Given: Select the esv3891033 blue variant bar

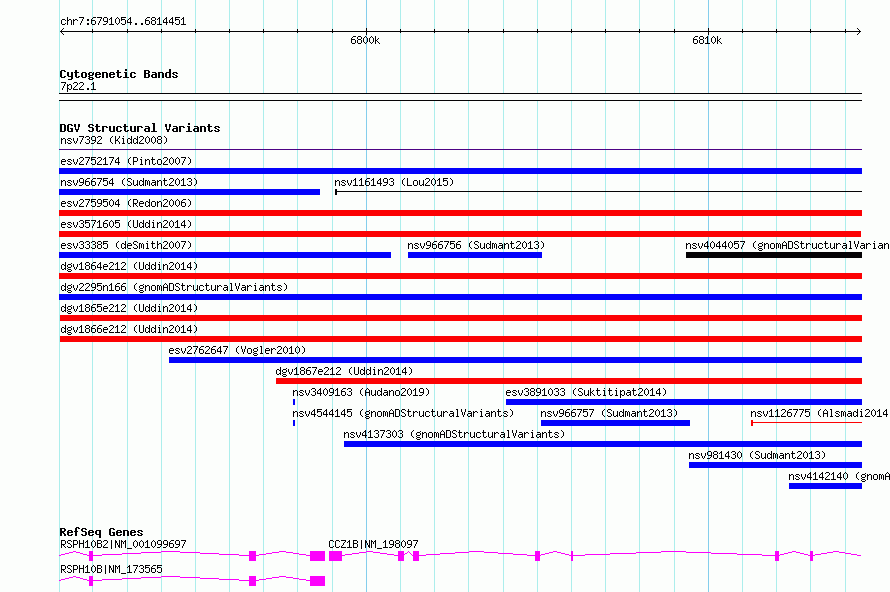Looking at the screenshot, I should tap(683, 402).
